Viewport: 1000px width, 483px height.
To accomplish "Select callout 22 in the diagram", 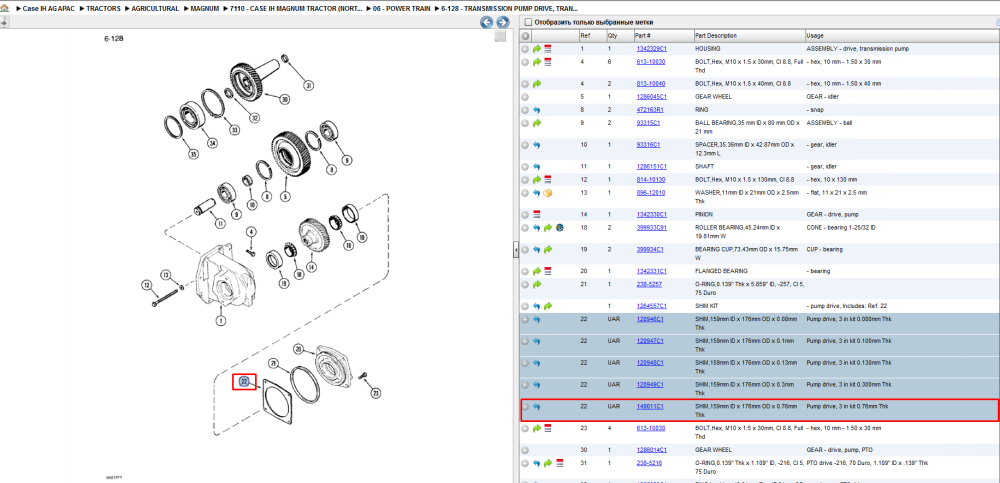I will coord(244,382).
